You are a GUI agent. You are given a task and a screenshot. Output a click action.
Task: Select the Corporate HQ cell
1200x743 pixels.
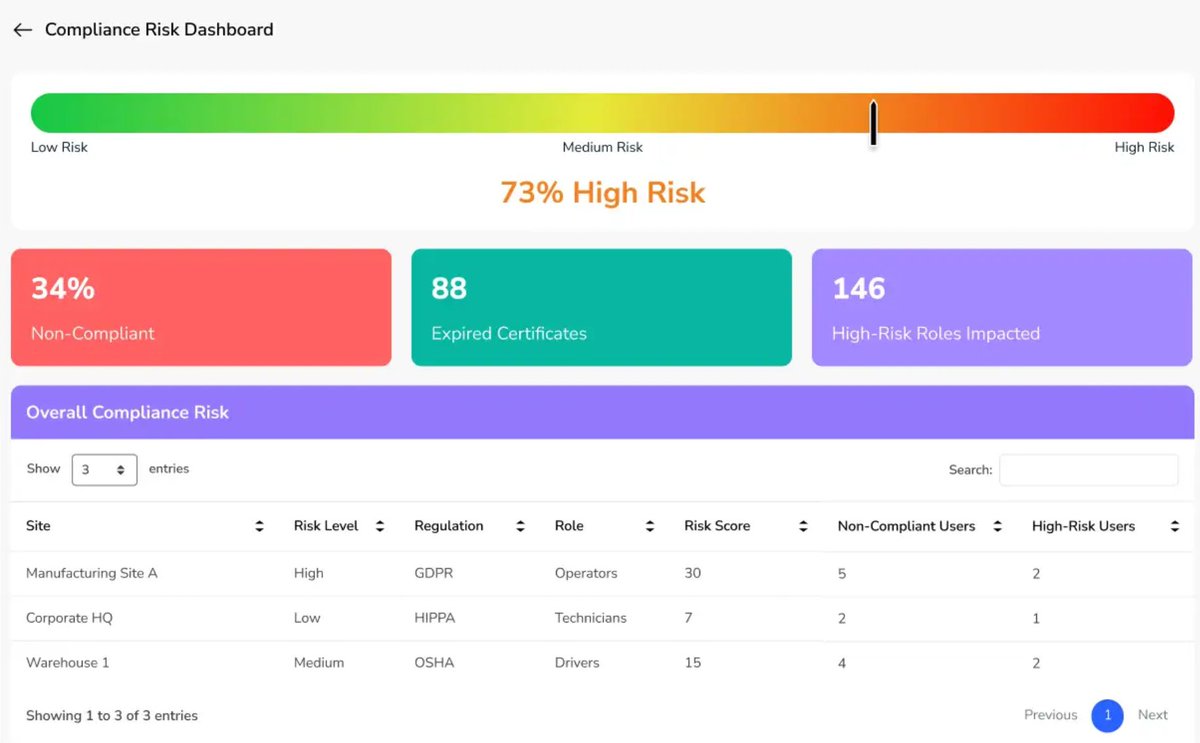pos(69,618)
